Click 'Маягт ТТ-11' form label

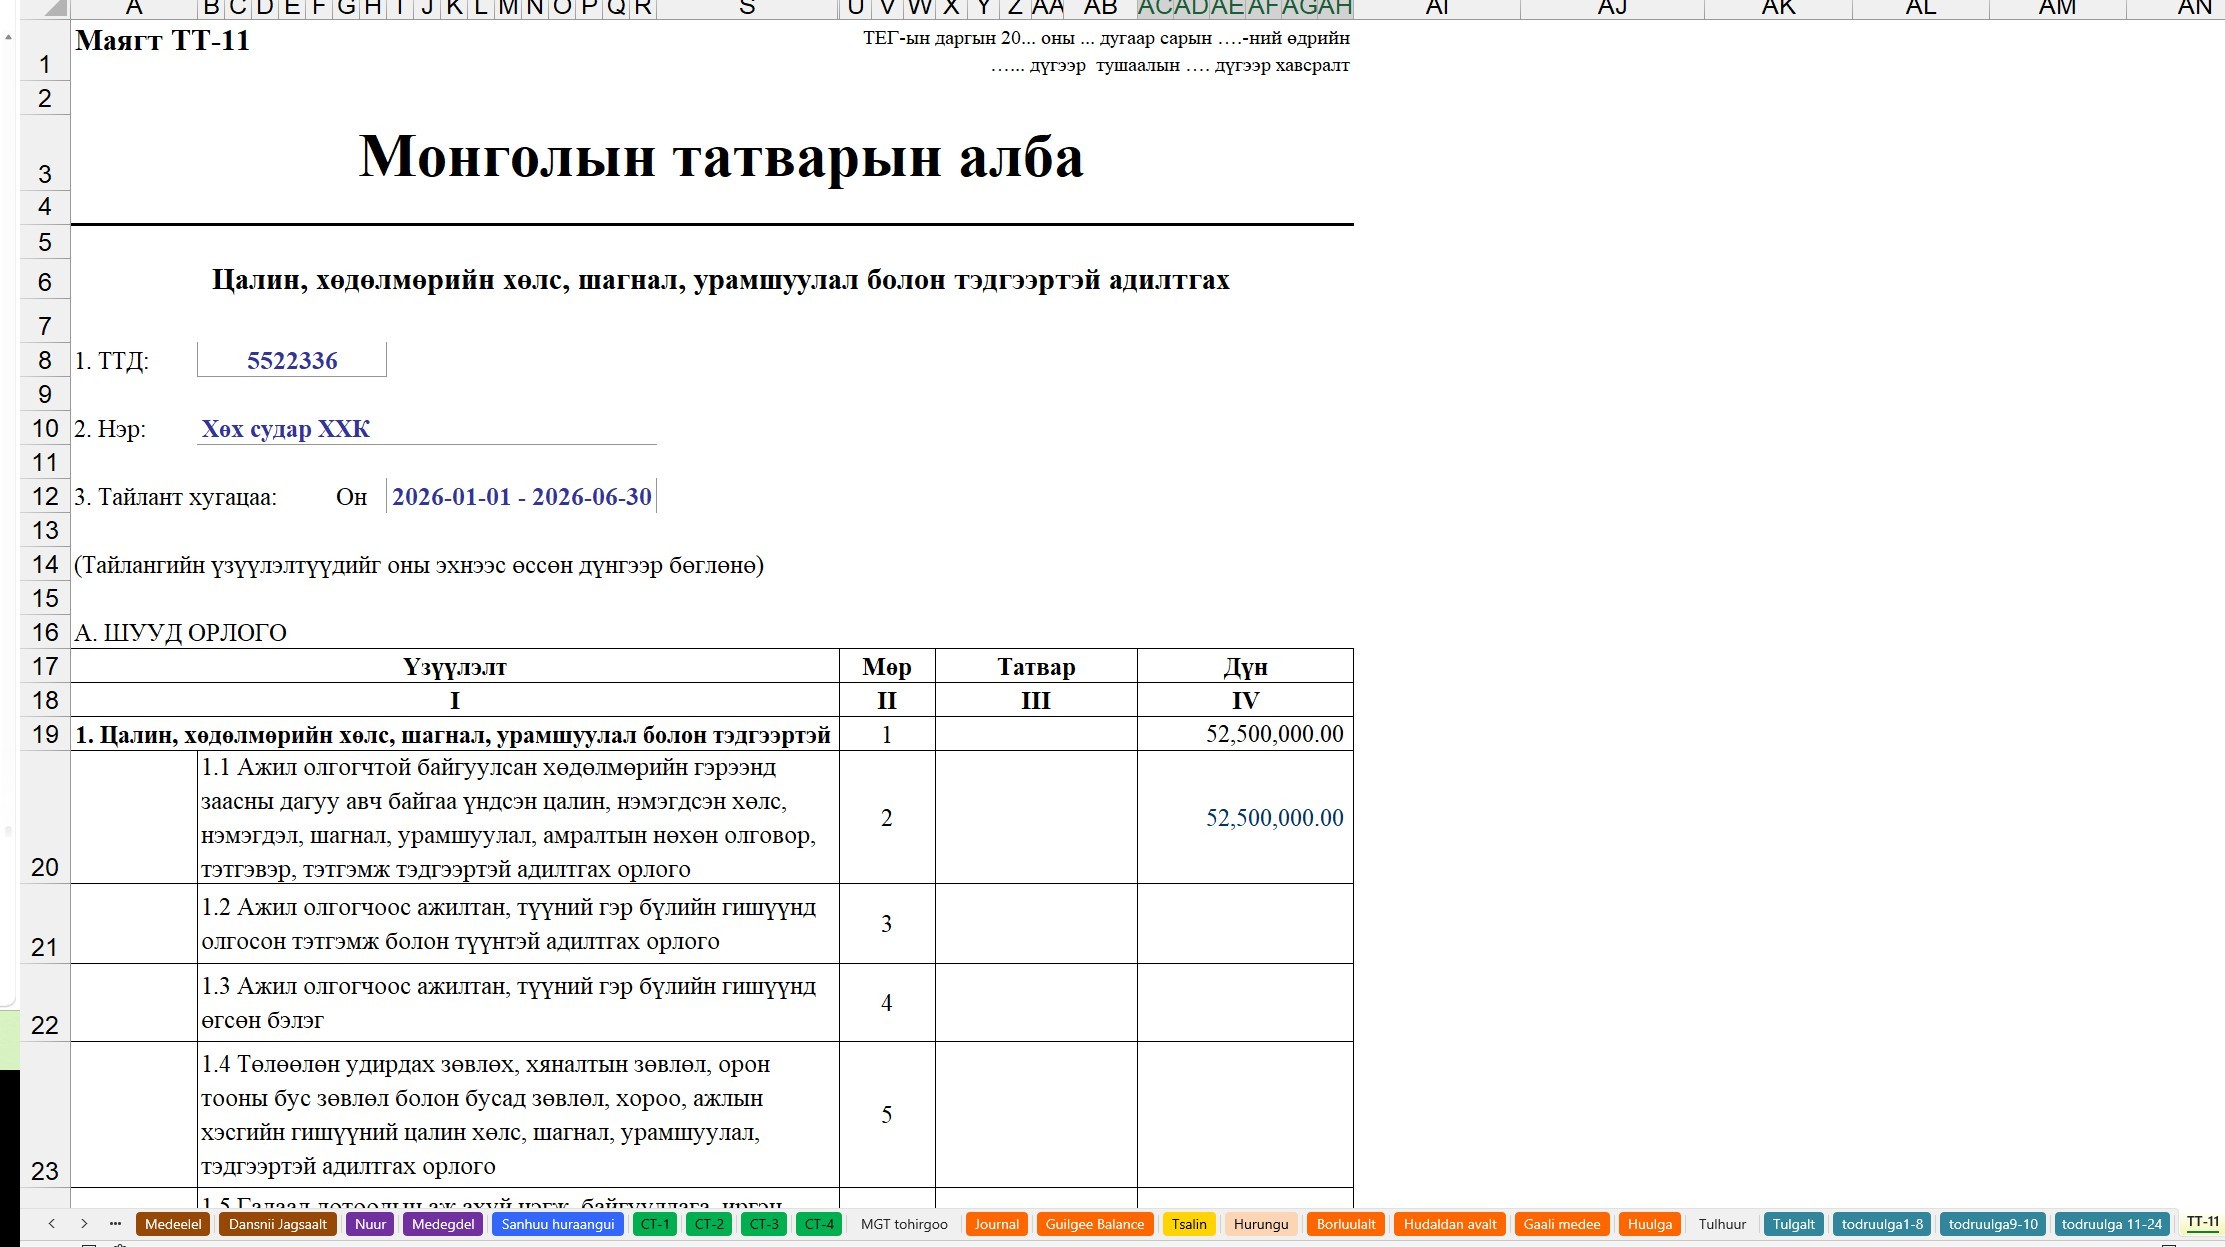click(x=162, y=41)
